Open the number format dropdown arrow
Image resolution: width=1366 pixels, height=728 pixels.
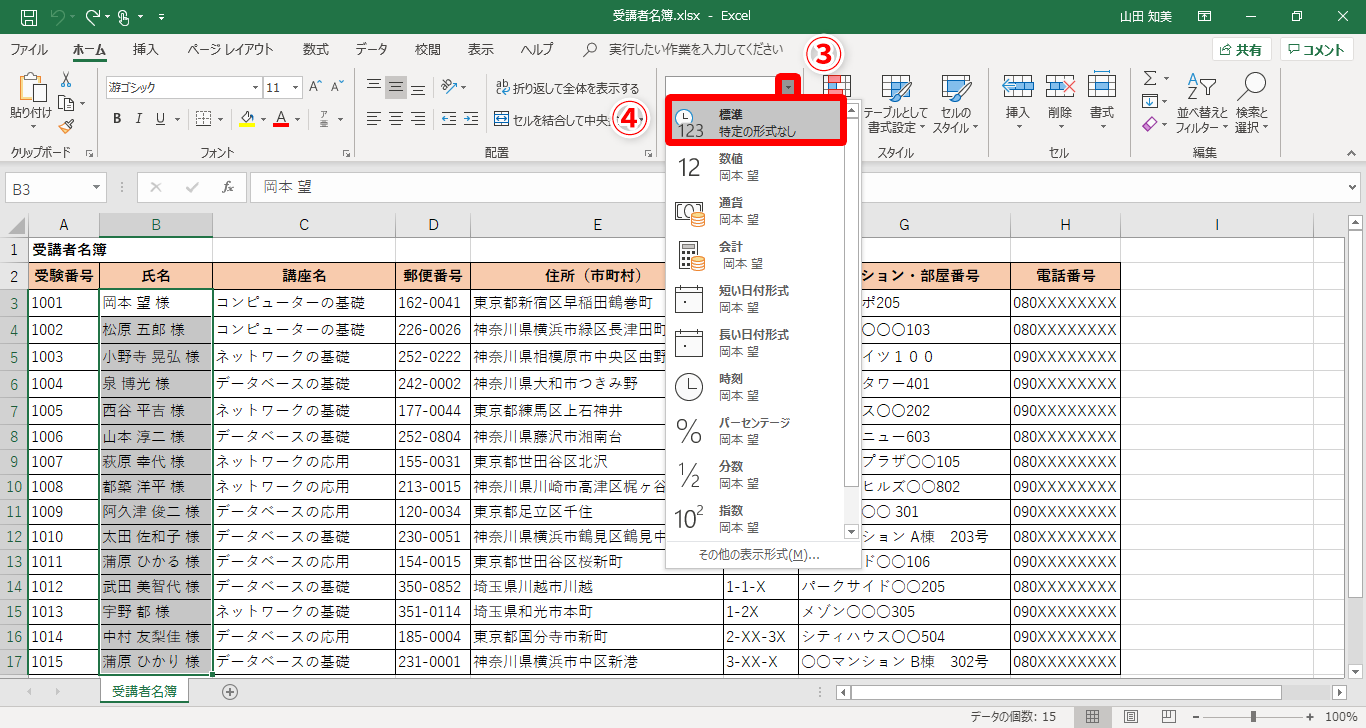(790, 88)
